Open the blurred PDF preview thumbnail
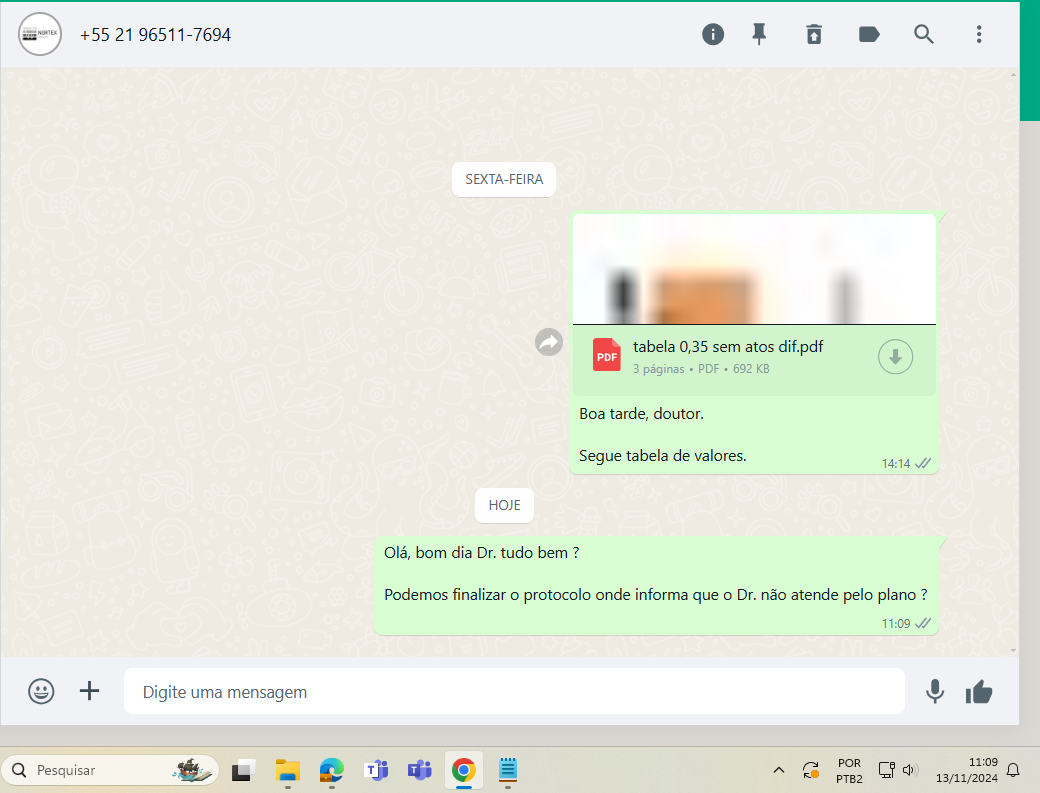 coord(754,269)
